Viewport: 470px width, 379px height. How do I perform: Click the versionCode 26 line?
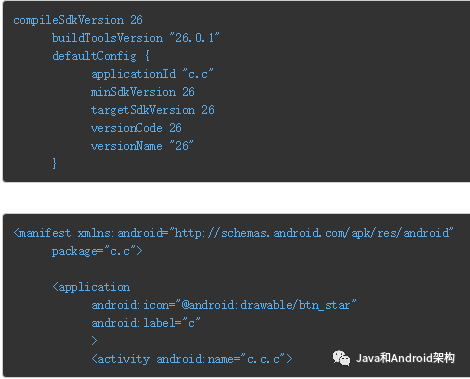[x=136, y=128]
